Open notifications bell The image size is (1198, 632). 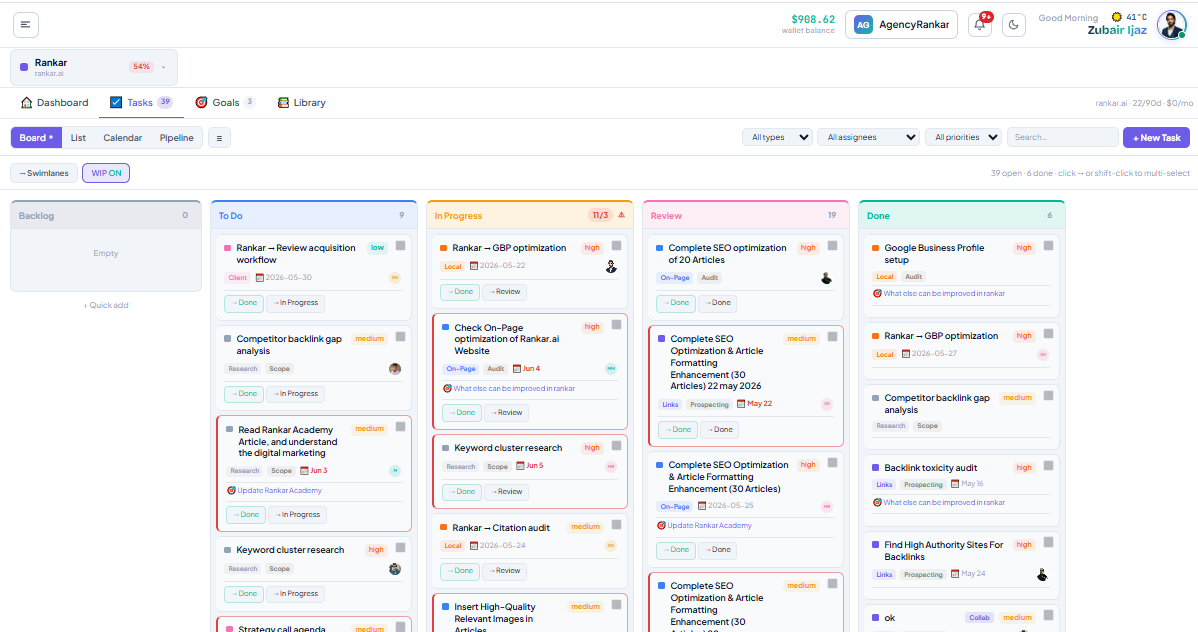[979, 24]
